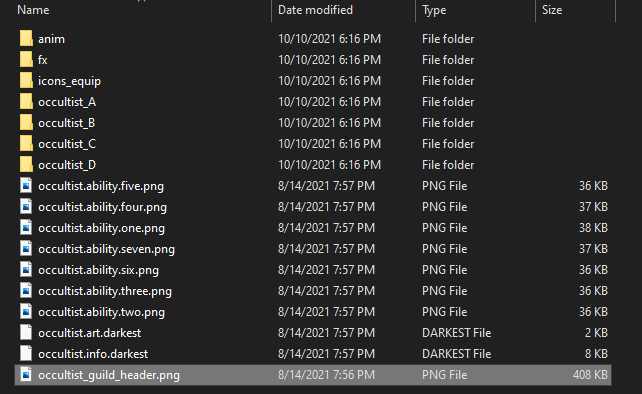Image resolution: width=642 pixels, height=394 pixels.
Task: Select the occultist.ability.three.png file name
Action: point(105,291)
